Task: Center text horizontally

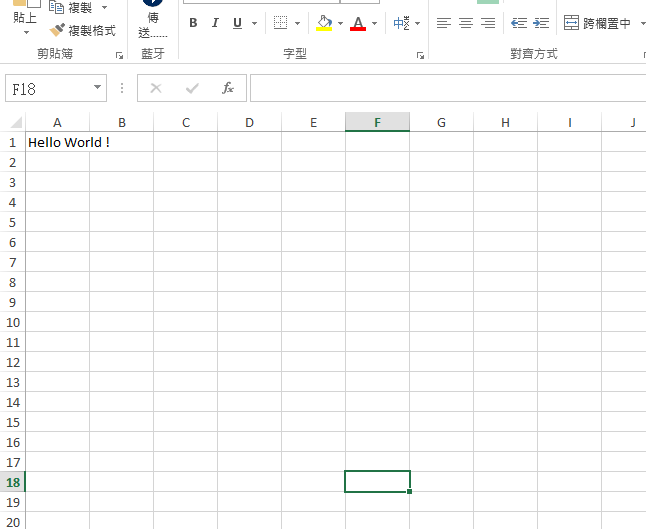Action: point(466,23)
